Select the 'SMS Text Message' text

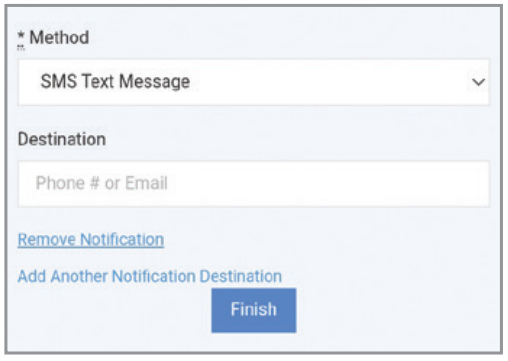point(115,82)
